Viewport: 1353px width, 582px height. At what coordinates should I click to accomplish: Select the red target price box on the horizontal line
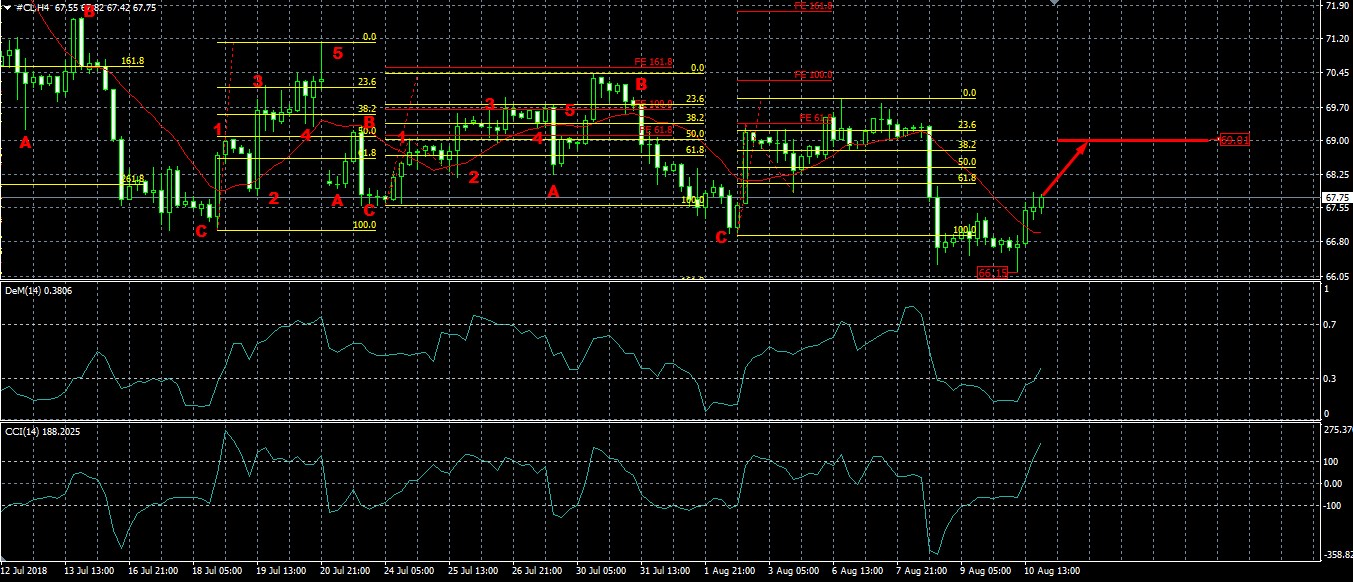pos(1234,140)
